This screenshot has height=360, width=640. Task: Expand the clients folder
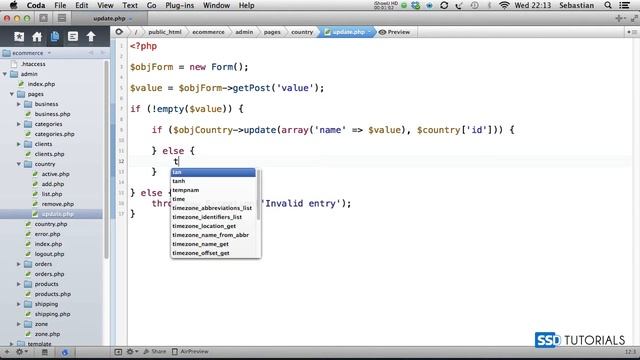click(19, 144)
